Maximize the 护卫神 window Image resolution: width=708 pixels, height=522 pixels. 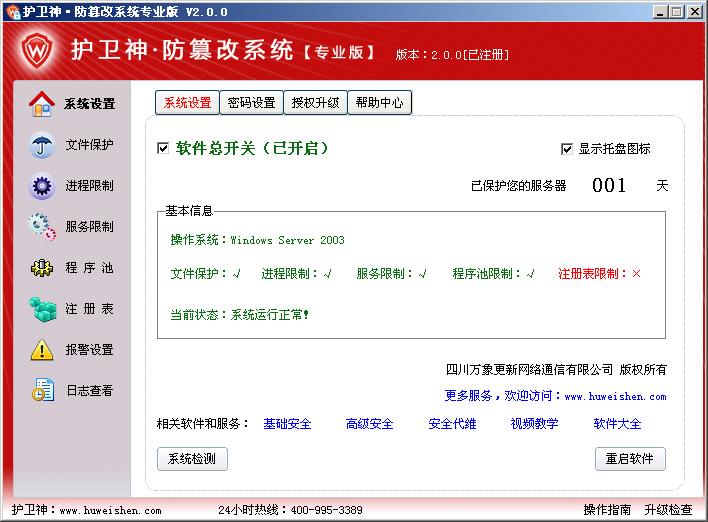pos(677,12)
